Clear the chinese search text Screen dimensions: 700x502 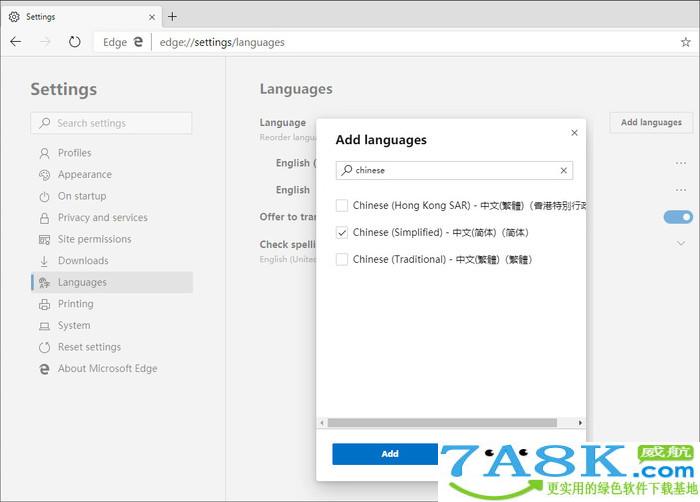(563, 170)
